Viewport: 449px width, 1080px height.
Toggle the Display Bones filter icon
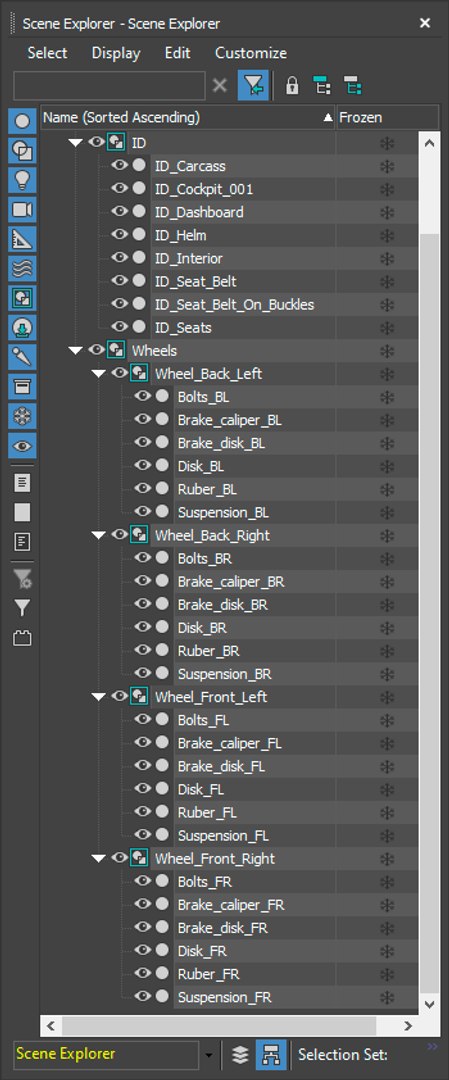click(22, 357)
